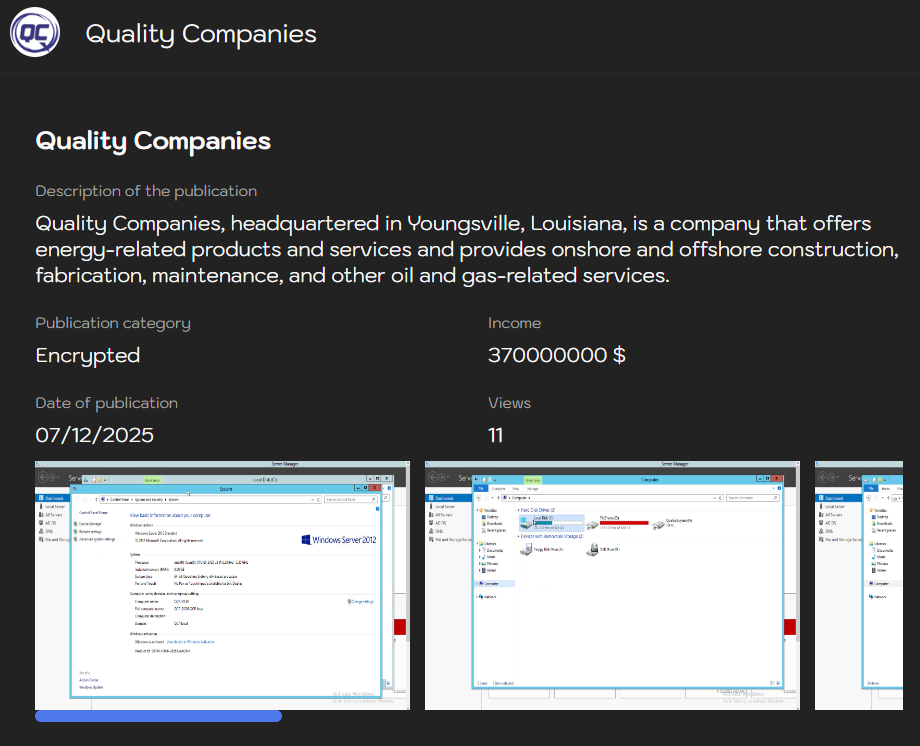This screenshot has height=746, width=920.
Task: Click the Encrypted publication category value
Action: coord(88,356)
